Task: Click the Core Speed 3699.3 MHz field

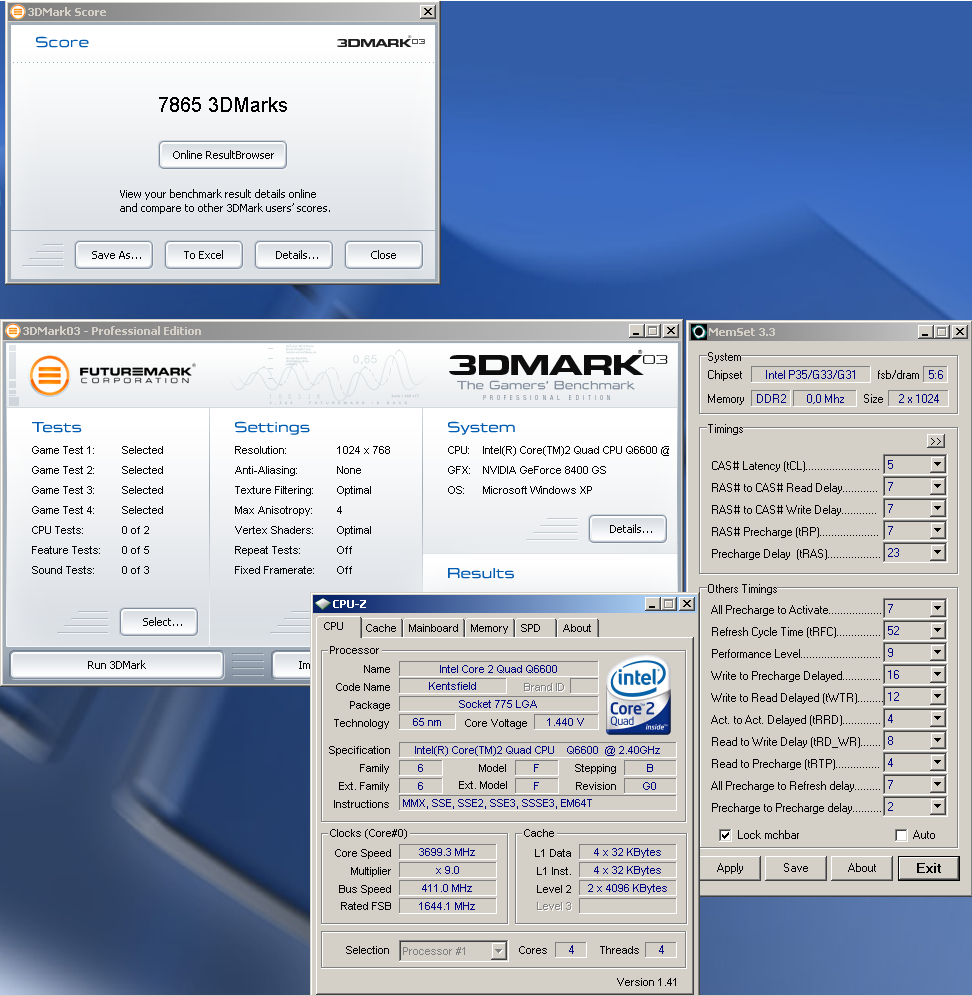Action: pyautogui.click(x=447, y=852)
